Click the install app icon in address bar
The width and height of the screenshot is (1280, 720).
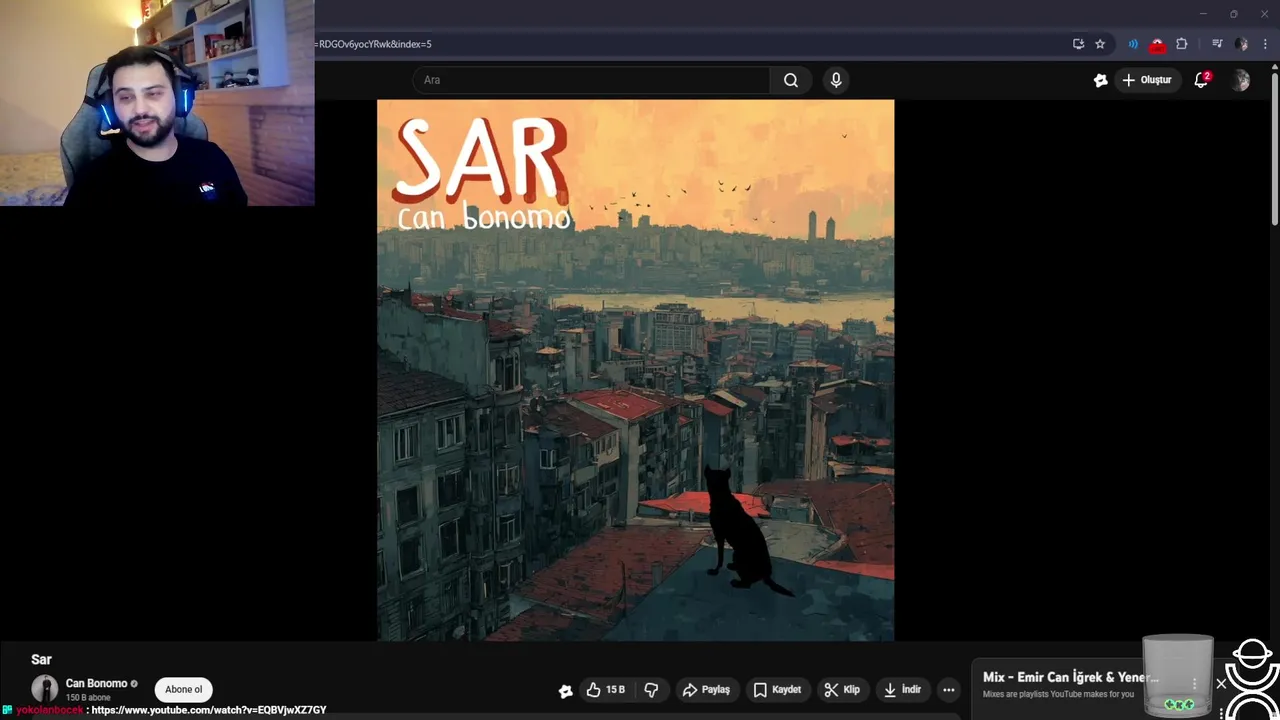(x=1078, y=44)
